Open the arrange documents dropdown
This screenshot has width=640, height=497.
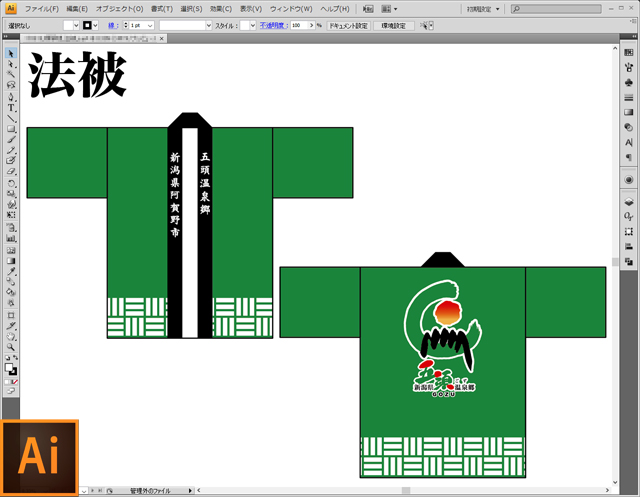[x=389, y=9]
